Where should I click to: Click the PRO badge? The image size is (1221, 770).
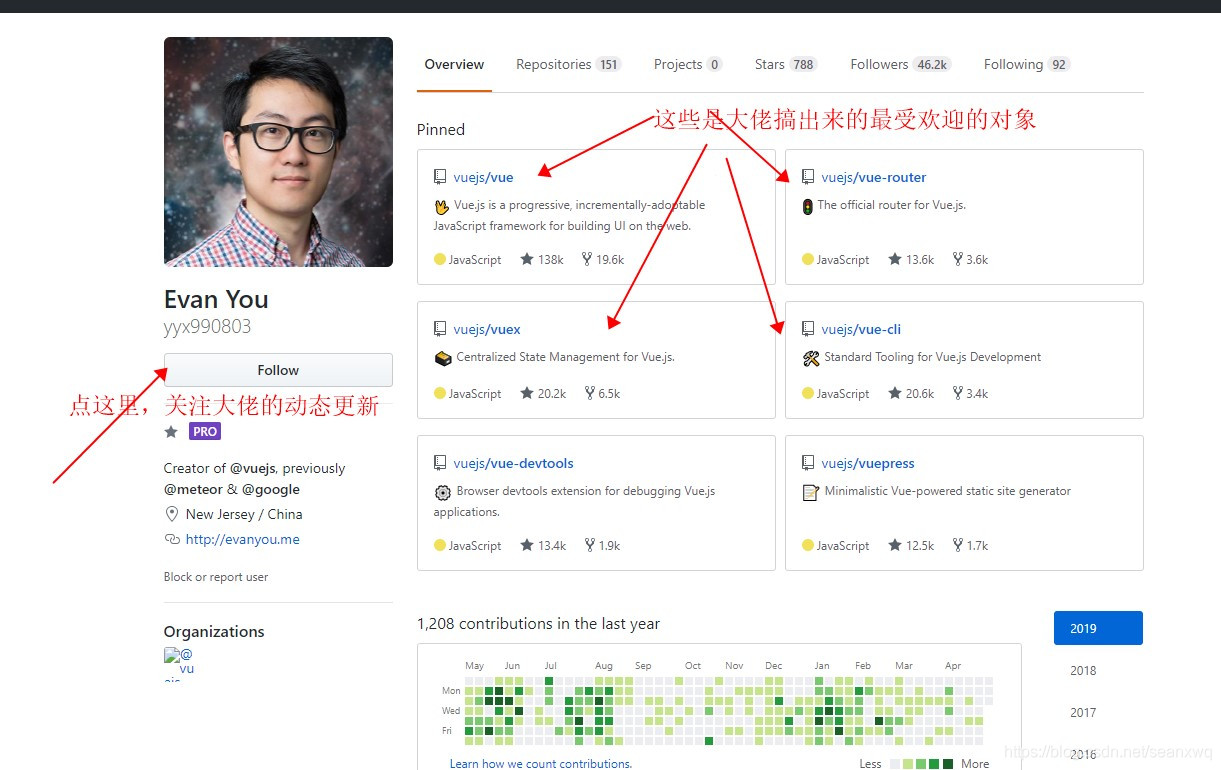coord(205,431)
